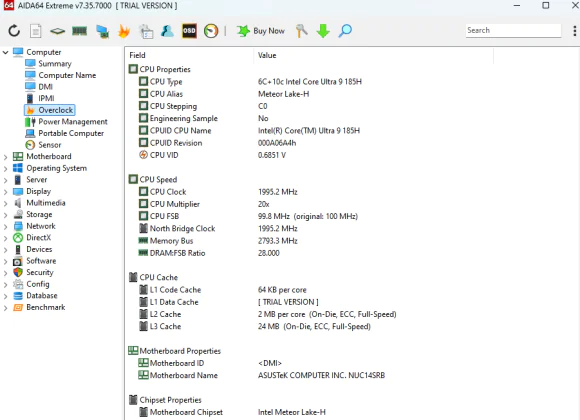Click the Buy Now button
This screenshot has width=580, height=420.
click(261, 31)
